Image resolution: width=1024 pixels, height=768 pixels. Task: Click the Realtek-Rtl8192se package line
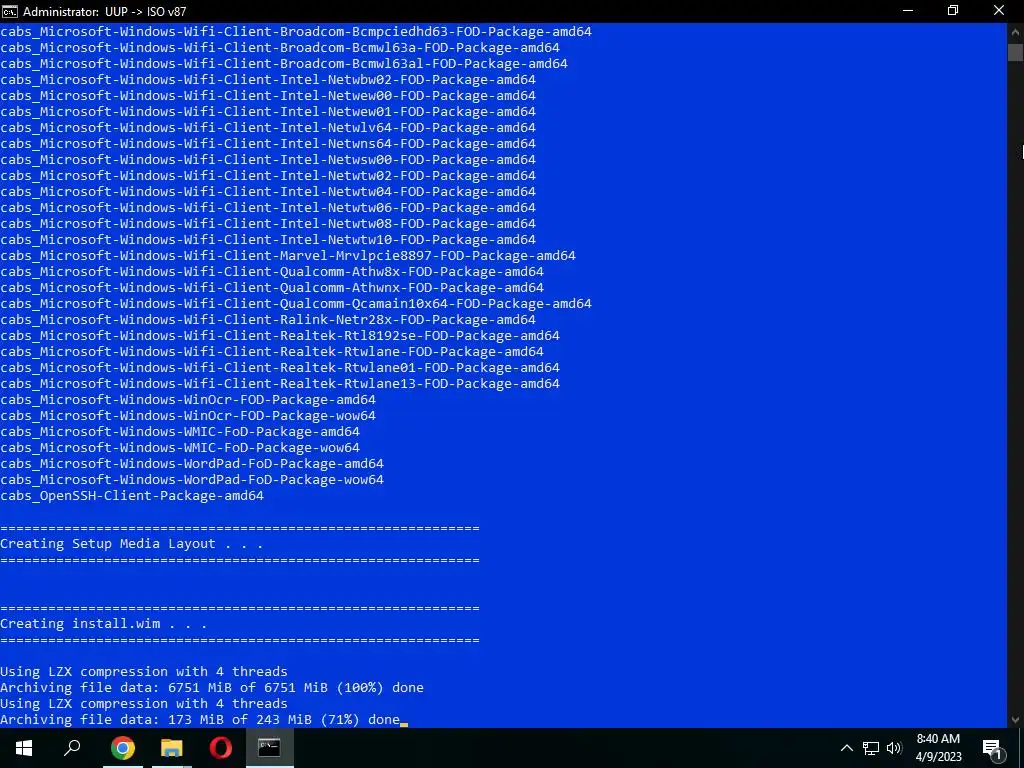pyautogui.click(x=280, y=336)
